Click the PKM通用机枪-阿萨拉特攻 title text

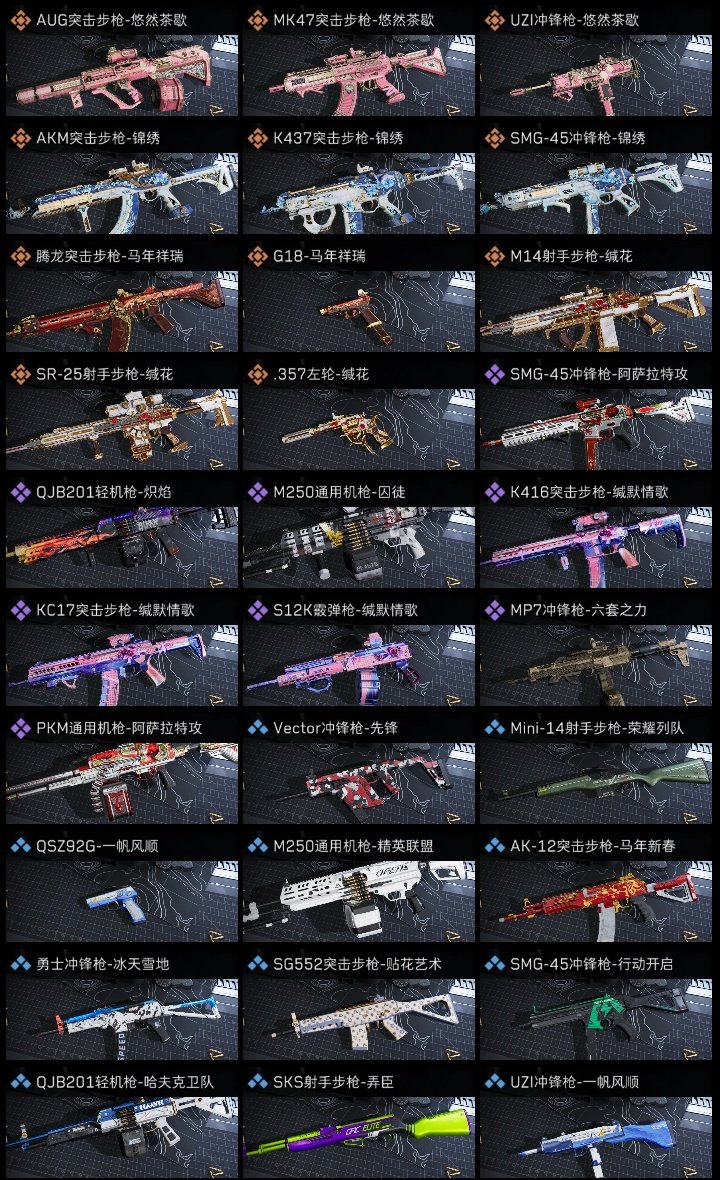pyautogui.click(x=119, y=728)
